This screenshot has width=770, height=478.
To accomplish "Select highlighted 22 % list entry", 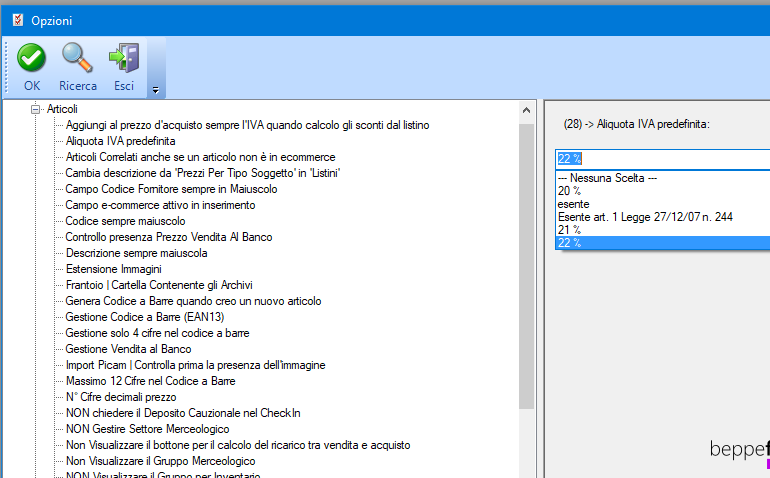I will click(569, 243).
